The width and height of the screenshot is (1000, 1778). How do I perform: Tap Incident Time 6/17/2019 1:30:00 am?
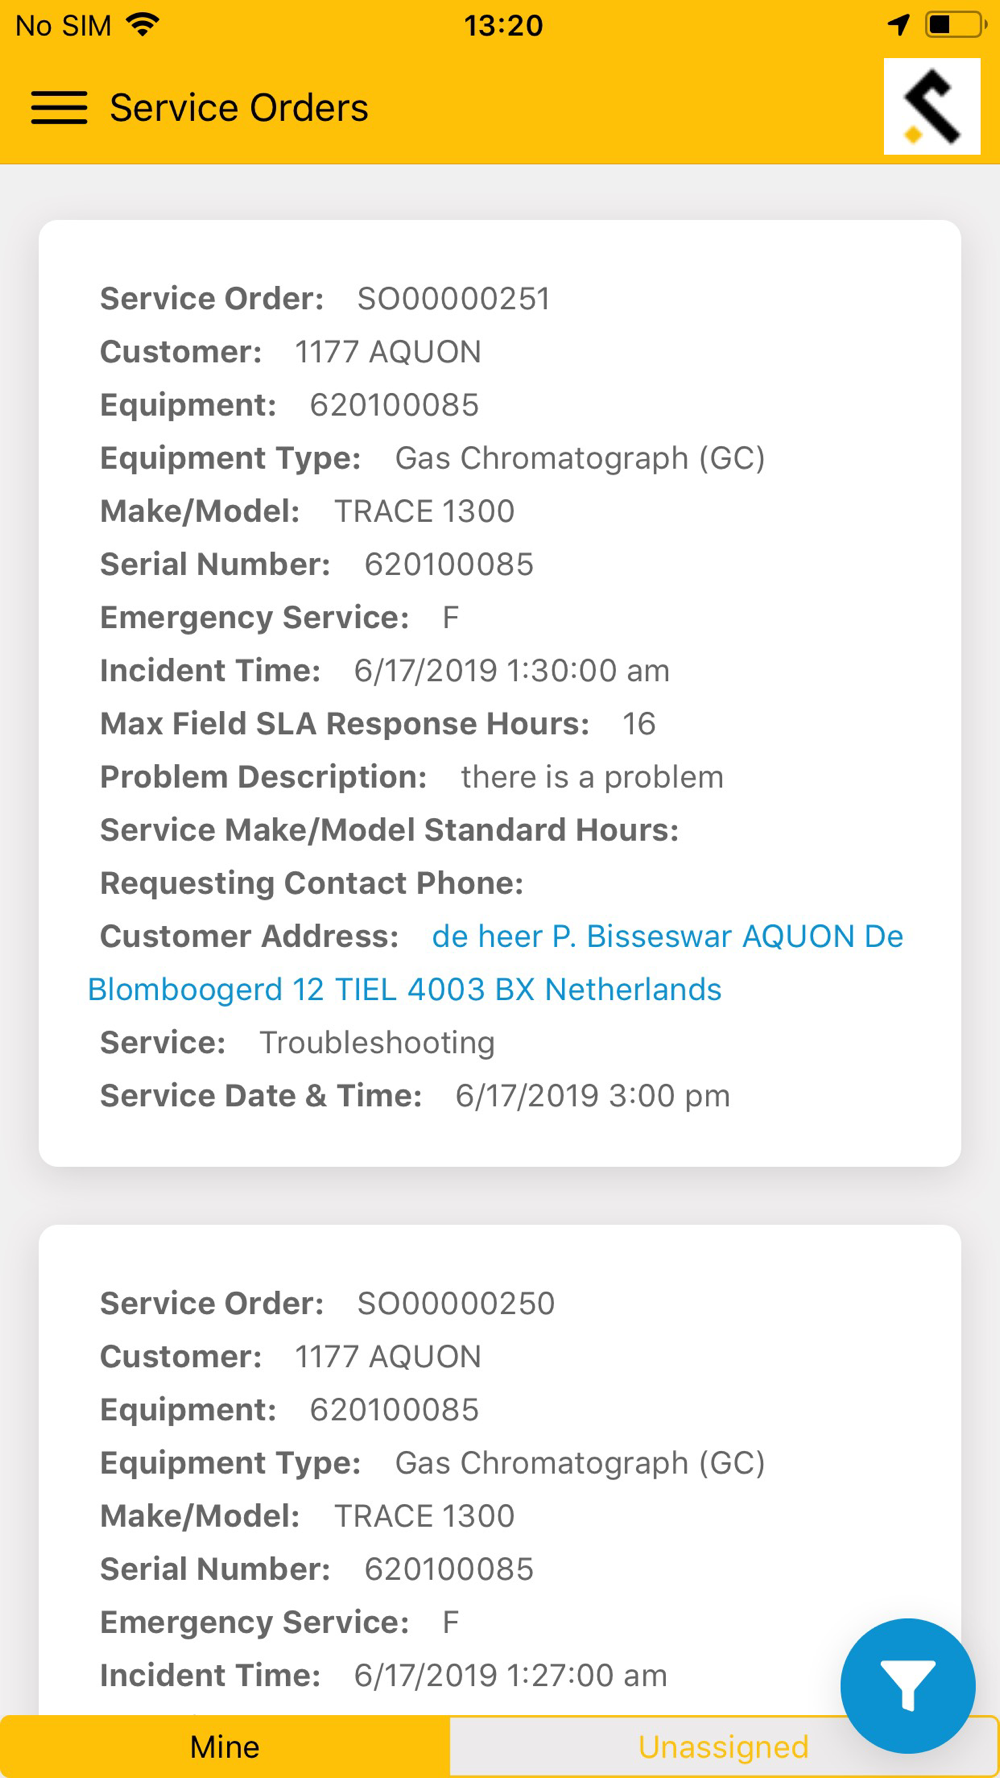[511, 671]
